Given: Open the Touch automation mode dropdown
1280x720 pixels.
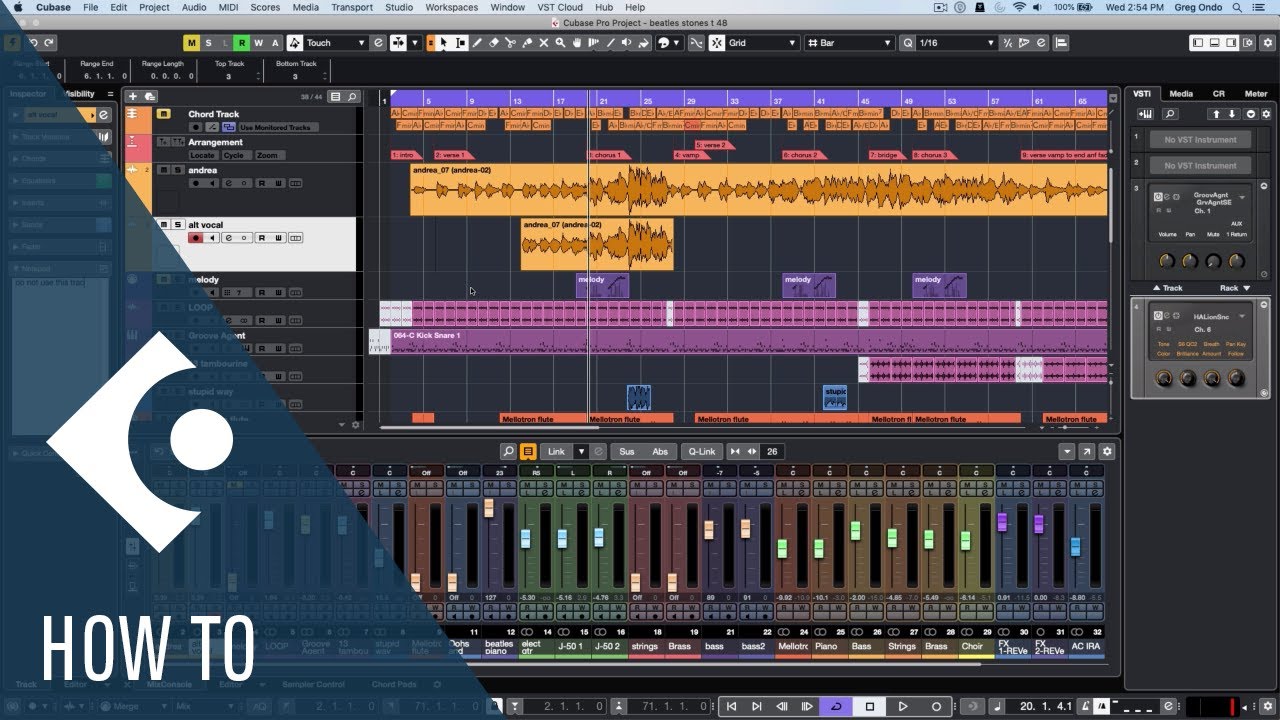Looking at the screenshot, I should tap(361, 43).
